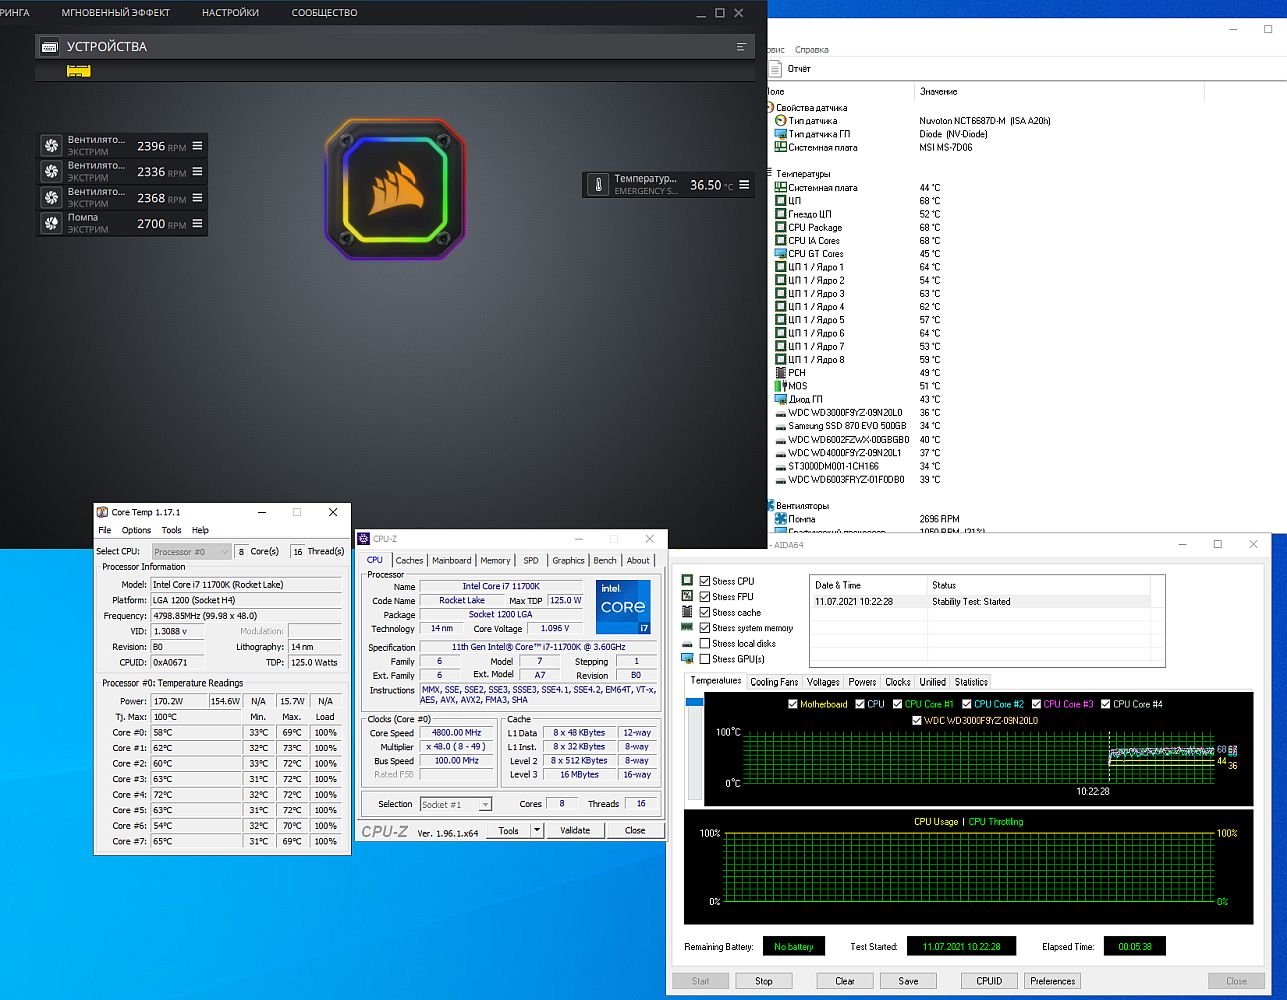Open the Options menu in Core Temp
1287x1000 pixels.
coord(136,530)
